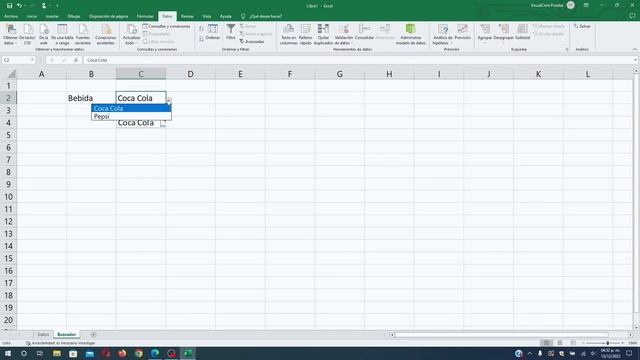Click the Consolidar icon

pos(364,32)
